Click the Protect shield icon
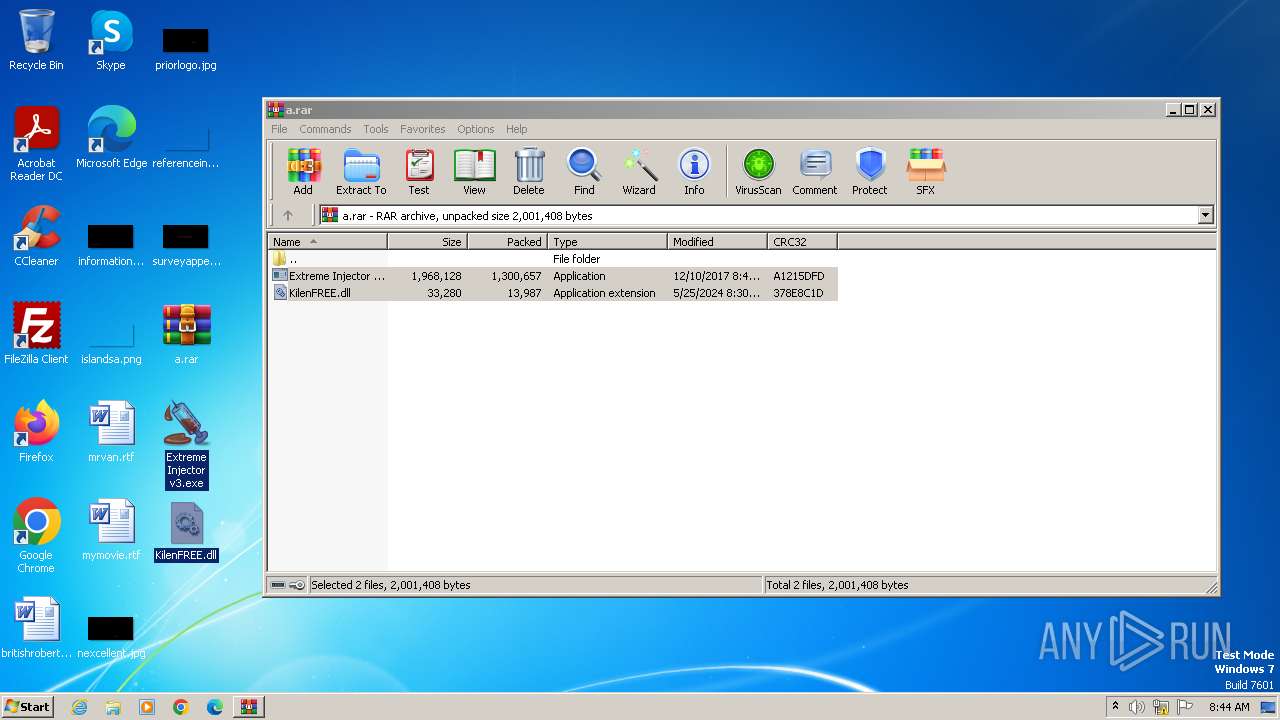Image resolution: width=1280 pixels, height=720 pixels. [x=870, y=172]
